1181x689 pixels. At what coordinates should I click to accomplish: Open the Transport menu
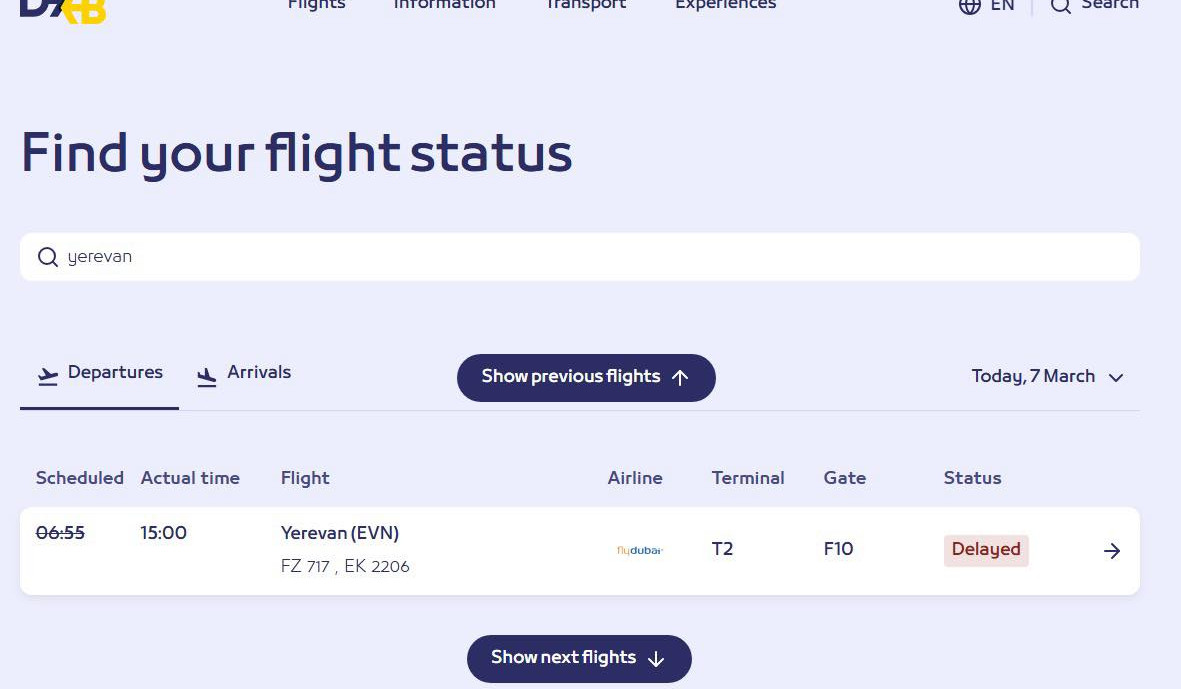(x=586, y=5)
